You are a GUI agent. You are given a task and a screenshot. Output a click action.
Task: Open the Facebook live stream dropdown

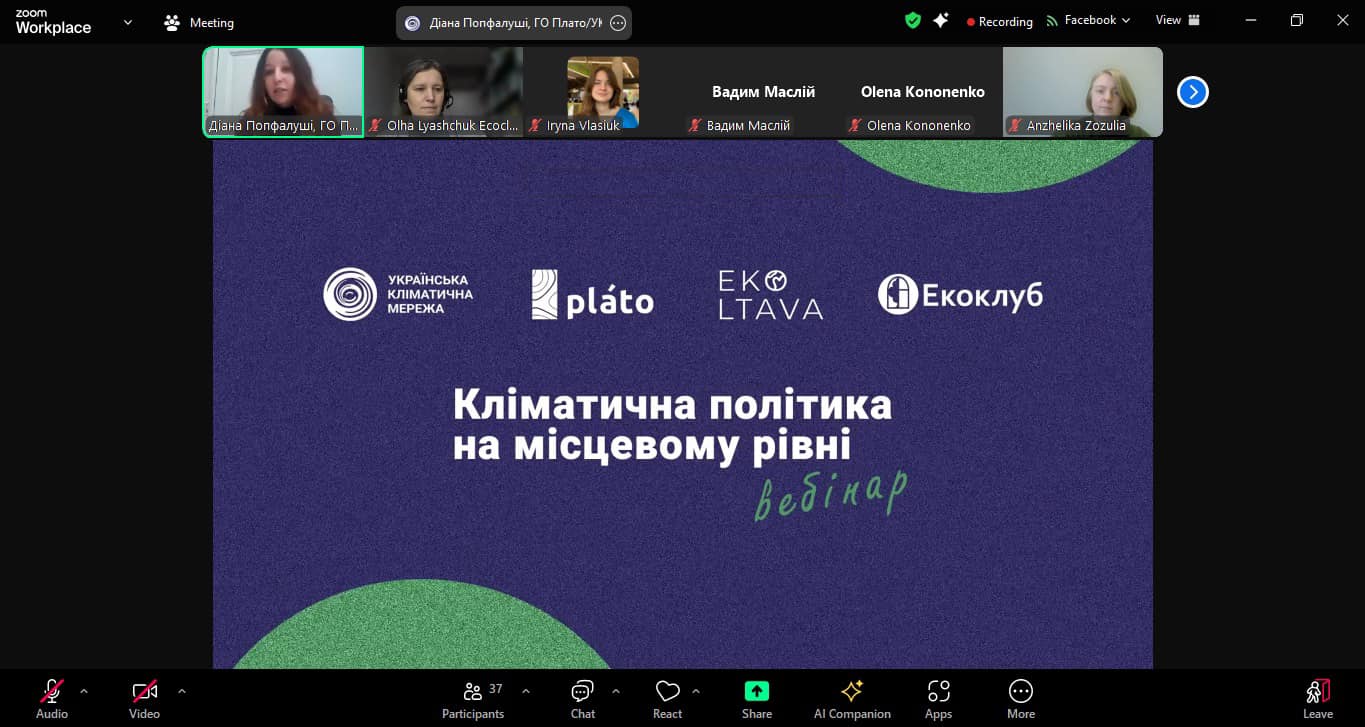click(x=1088, y=20)
